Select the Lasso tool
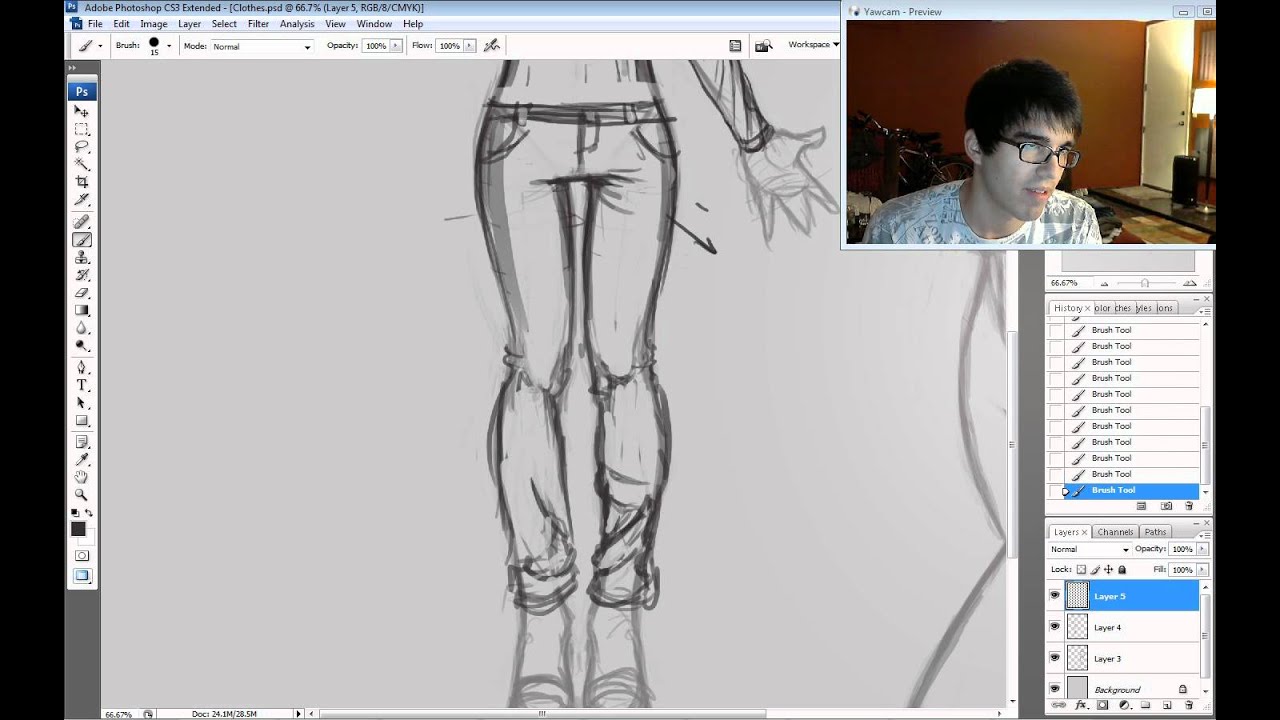This screenshot has width=1280, height=720. [82, 147]
